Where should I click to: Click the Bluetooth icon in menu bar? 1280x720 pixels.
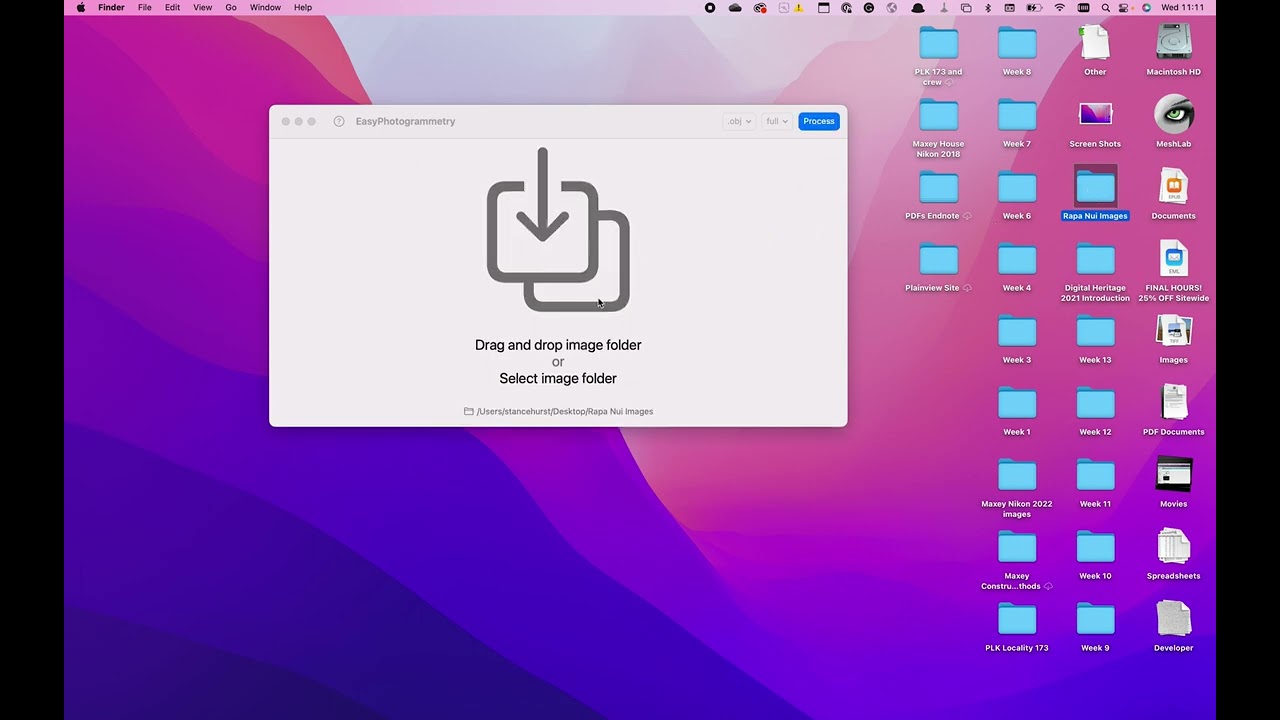[988, 7]
